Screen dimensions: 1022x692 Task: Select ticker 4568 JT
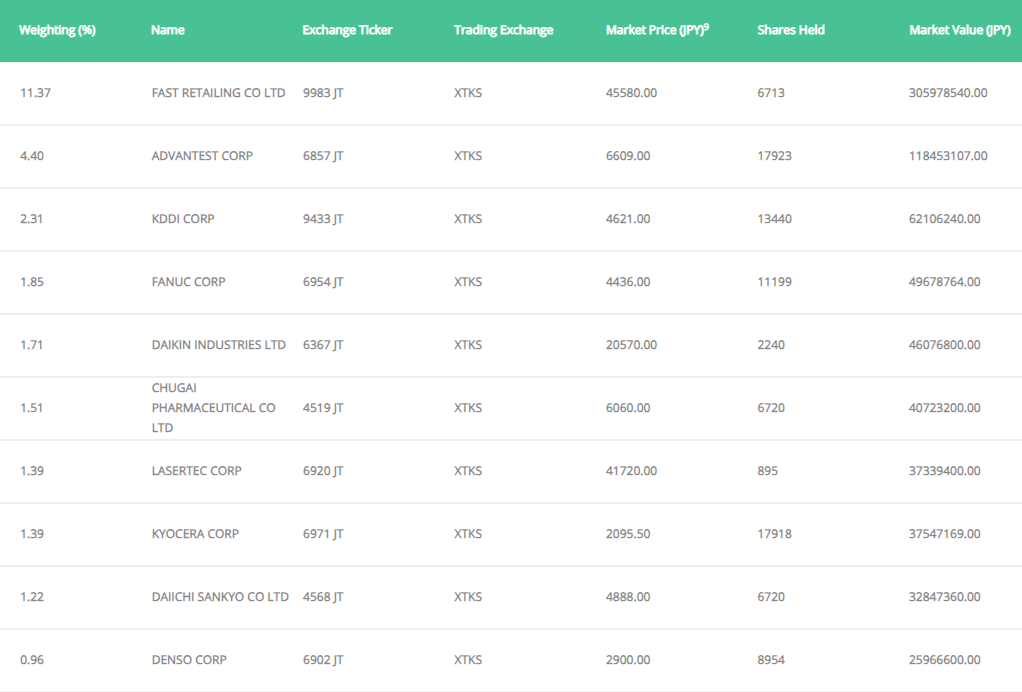pos(323,597)
